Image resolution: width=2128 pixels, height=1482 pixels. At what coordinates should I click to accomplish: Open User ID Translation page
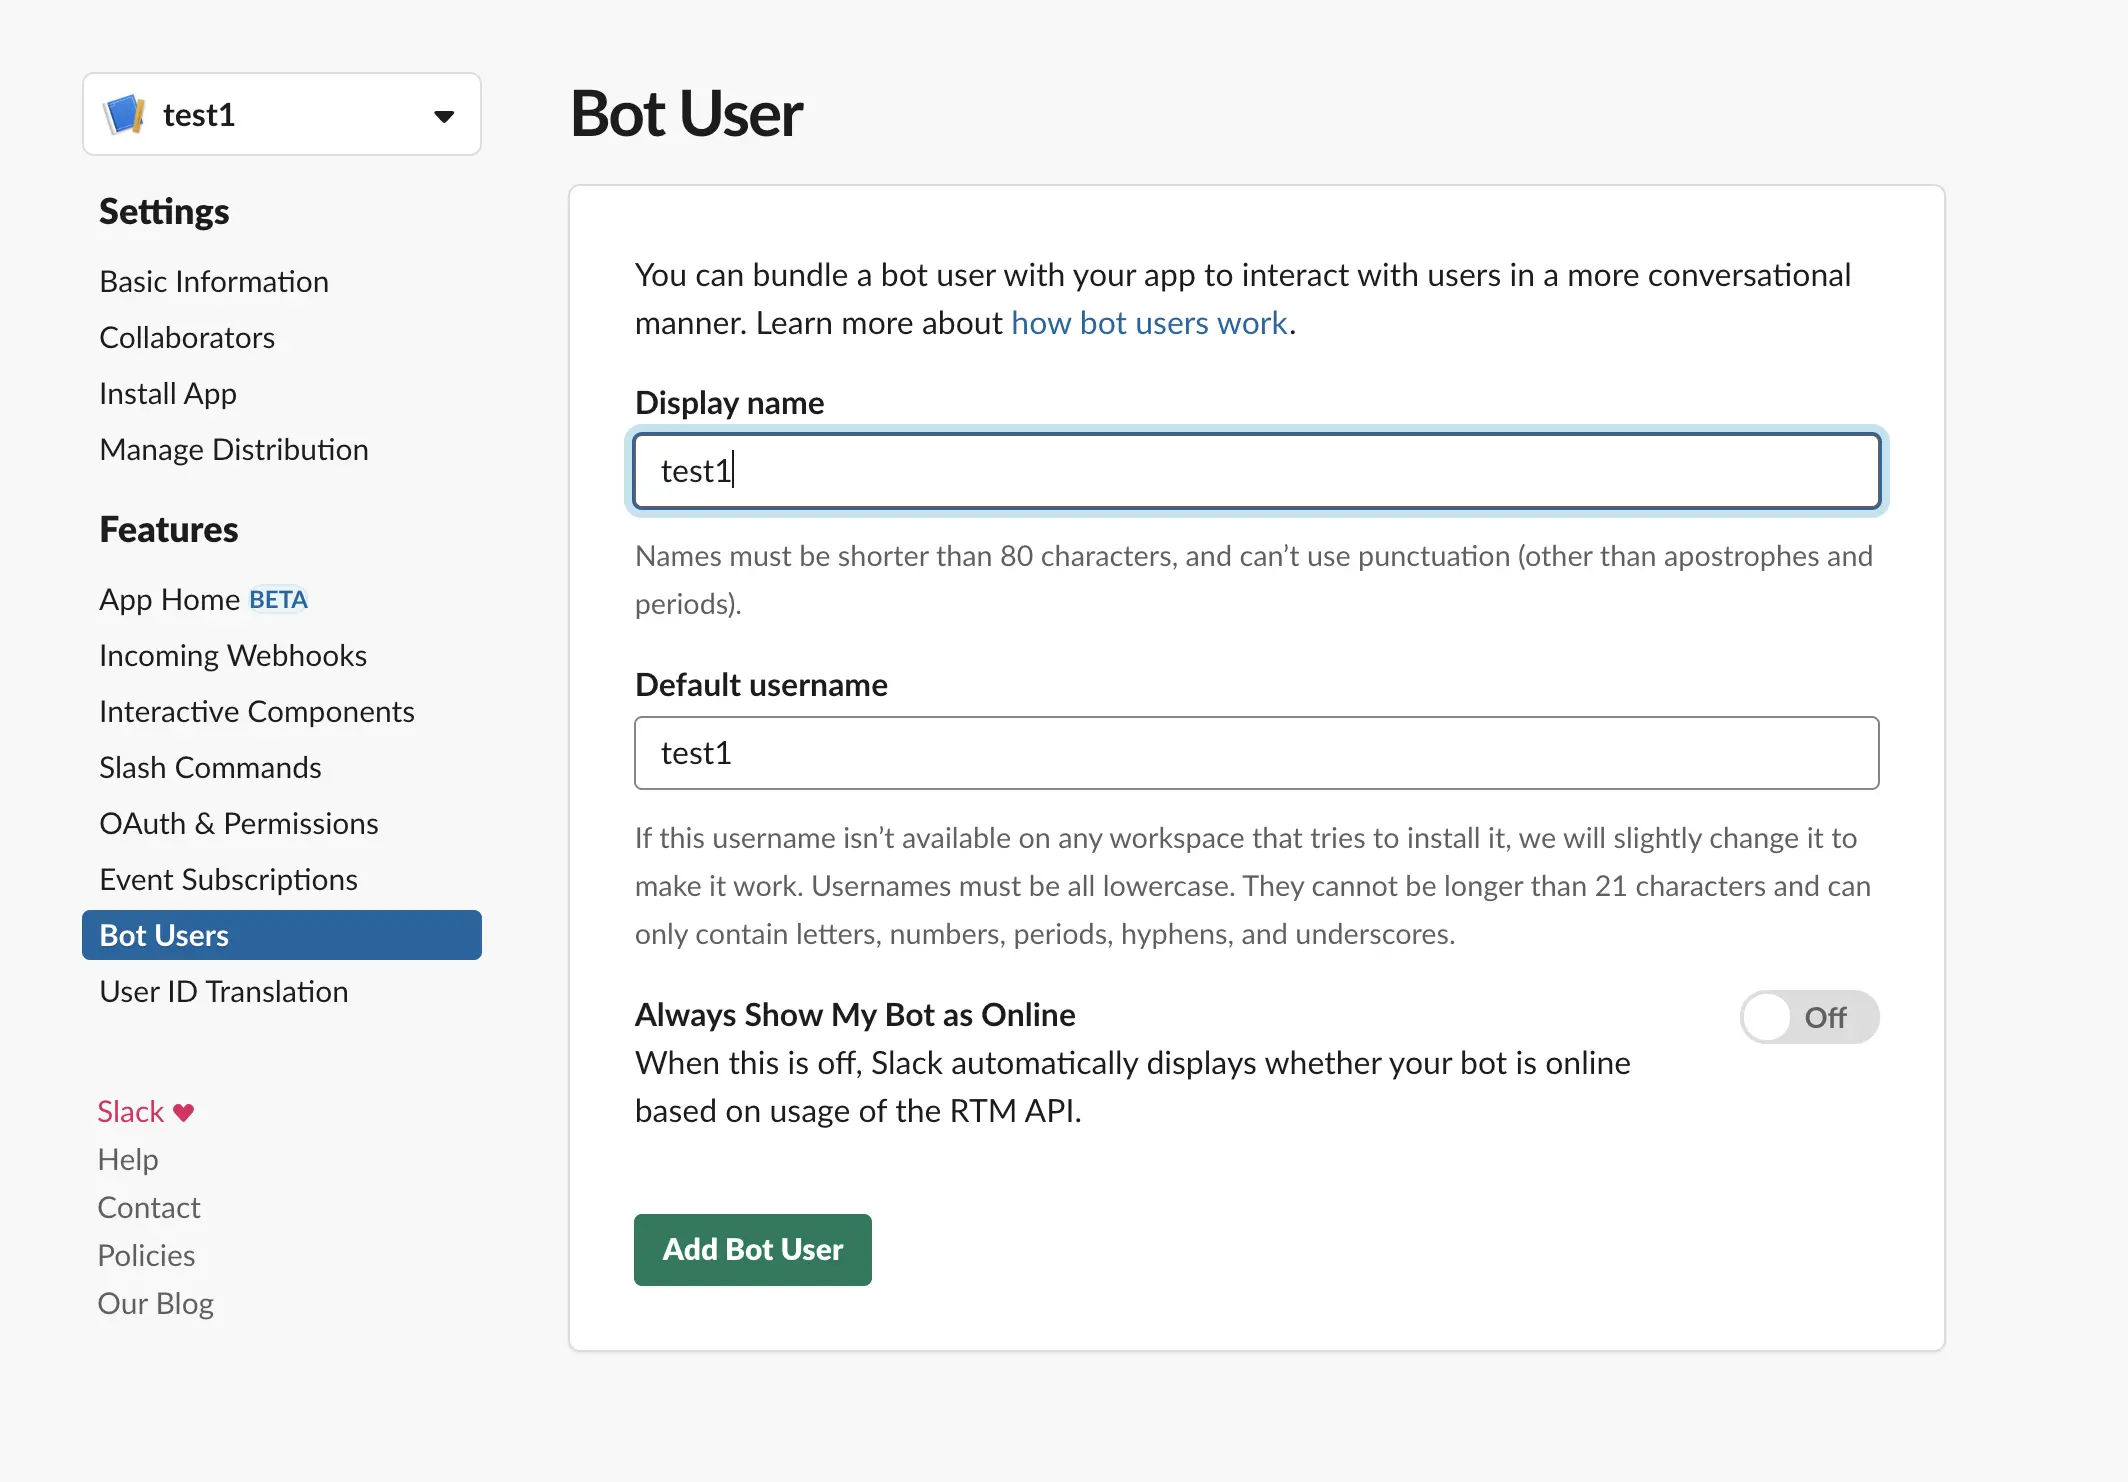coord(224,991)
